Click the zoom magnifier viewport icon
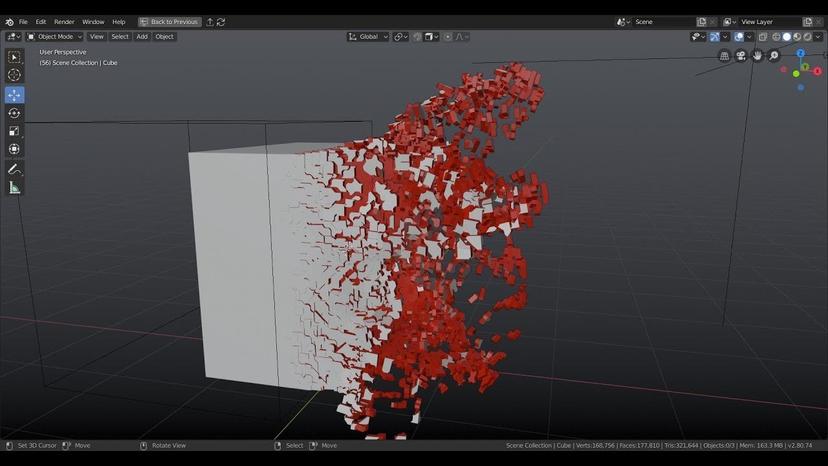 (774, 56)
